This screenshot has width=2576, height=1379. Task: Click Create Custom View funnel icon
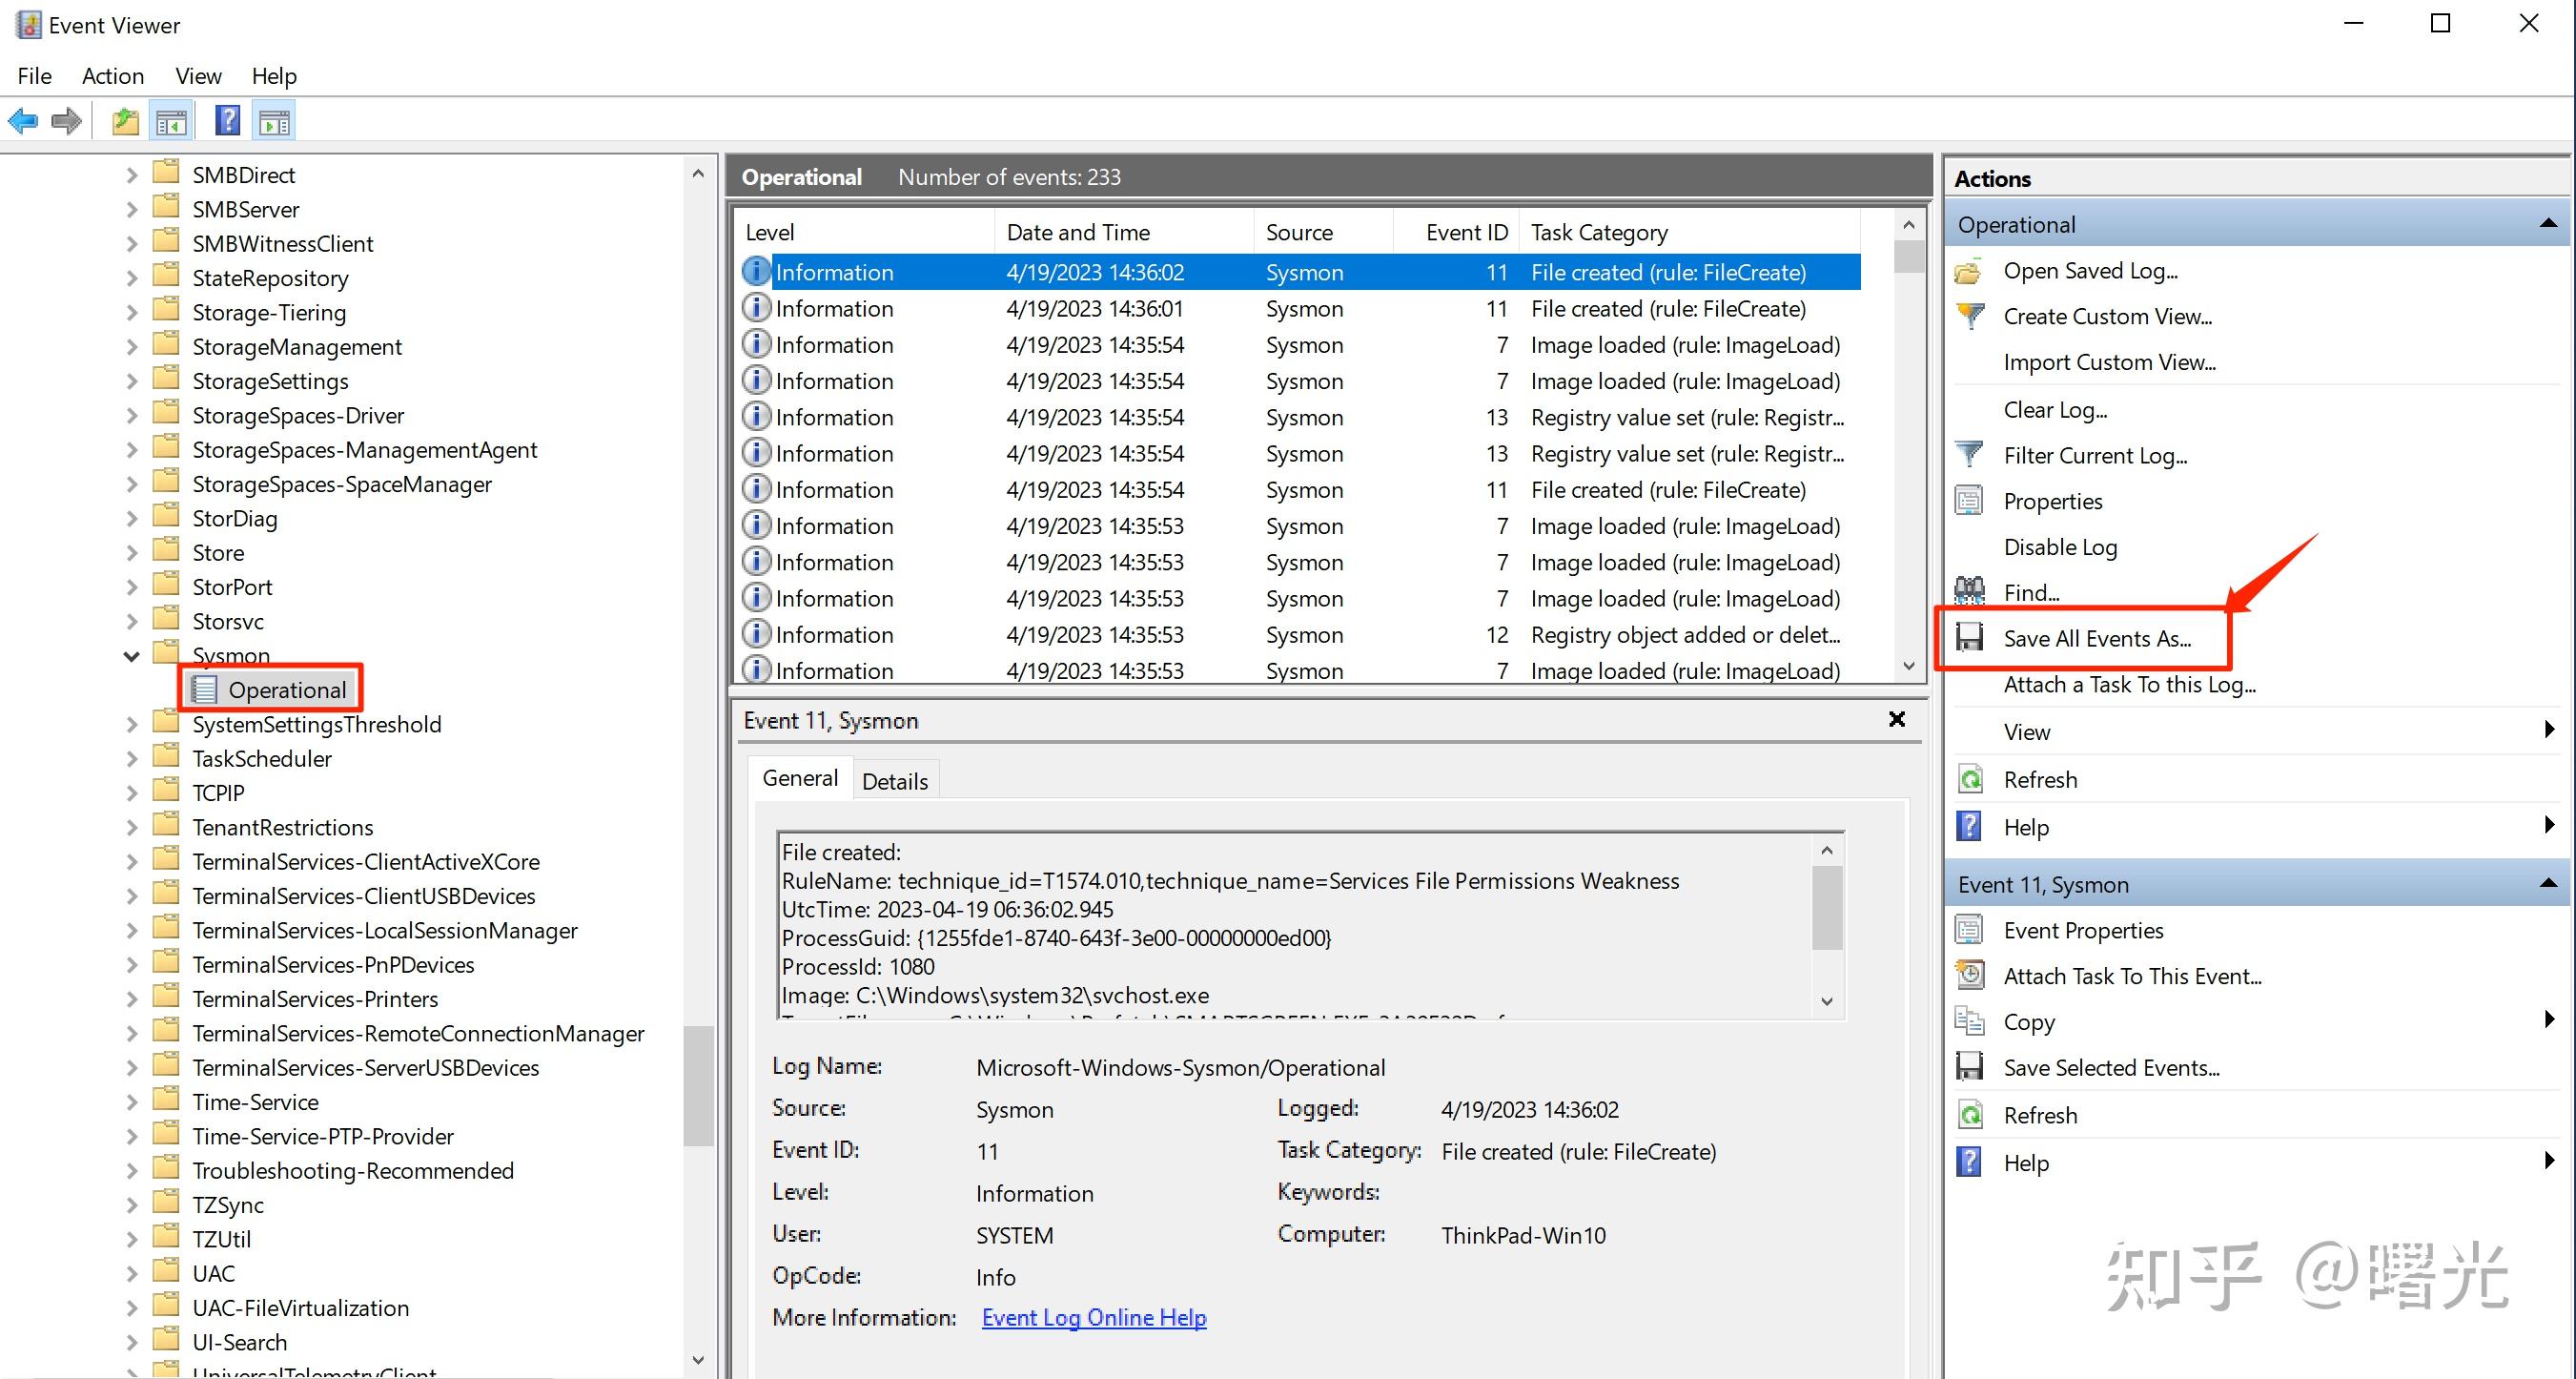1969,316
